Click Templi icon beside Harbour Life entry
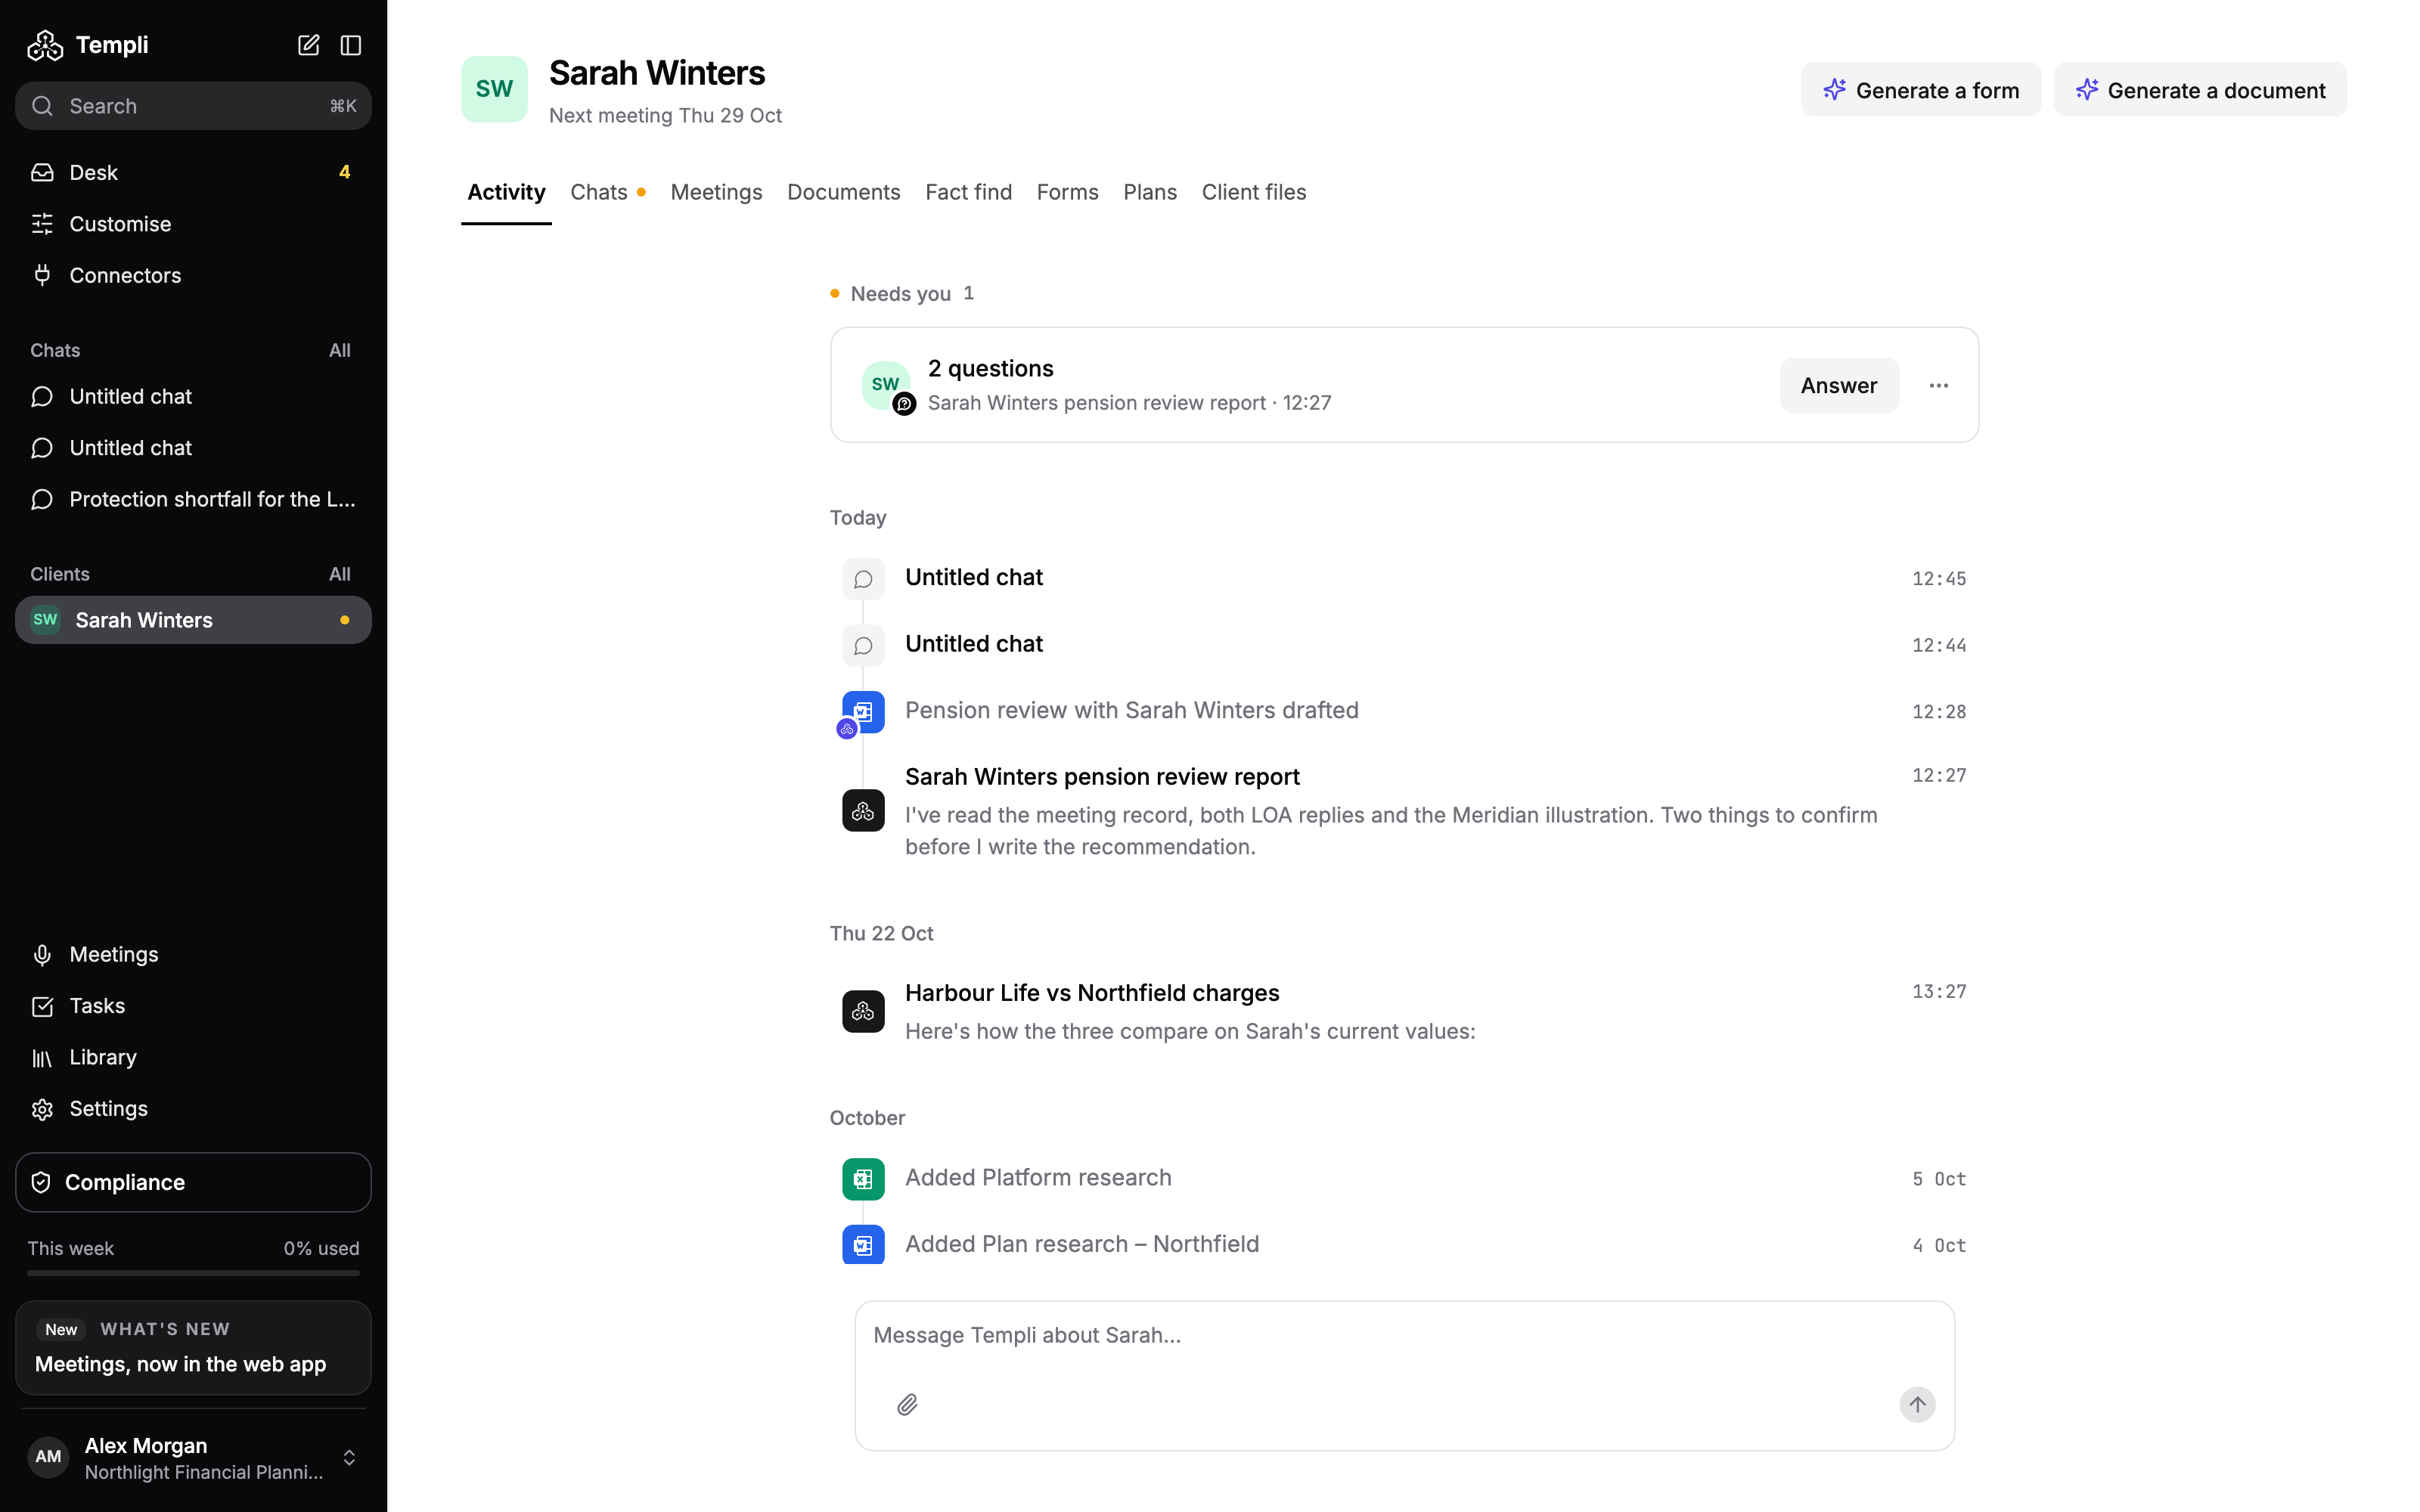 coord(863,1011)
